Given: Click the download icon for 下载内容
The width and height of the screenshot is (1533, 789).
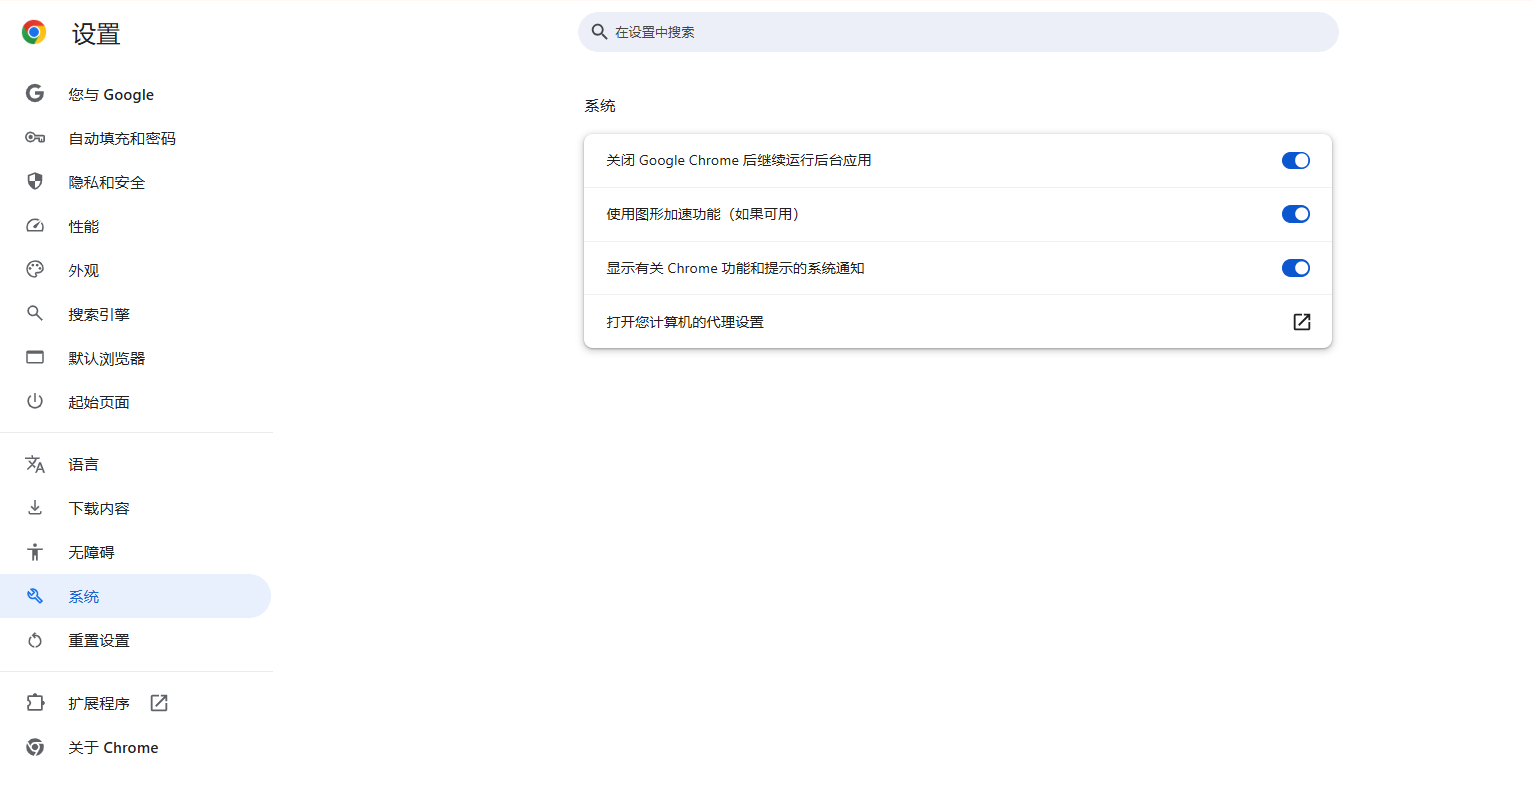Looking at the screenshot, I should pyautogui.click(x=35, y=508).
